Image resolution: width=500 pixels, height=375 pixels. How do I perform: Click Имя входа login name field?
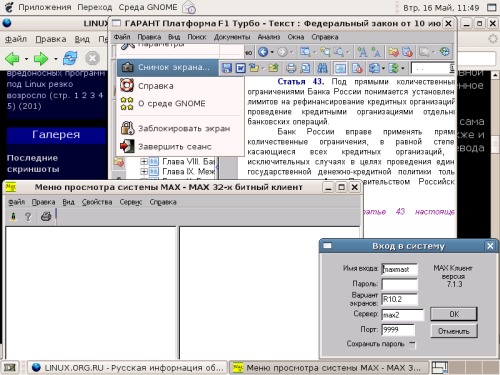[399, 269]
